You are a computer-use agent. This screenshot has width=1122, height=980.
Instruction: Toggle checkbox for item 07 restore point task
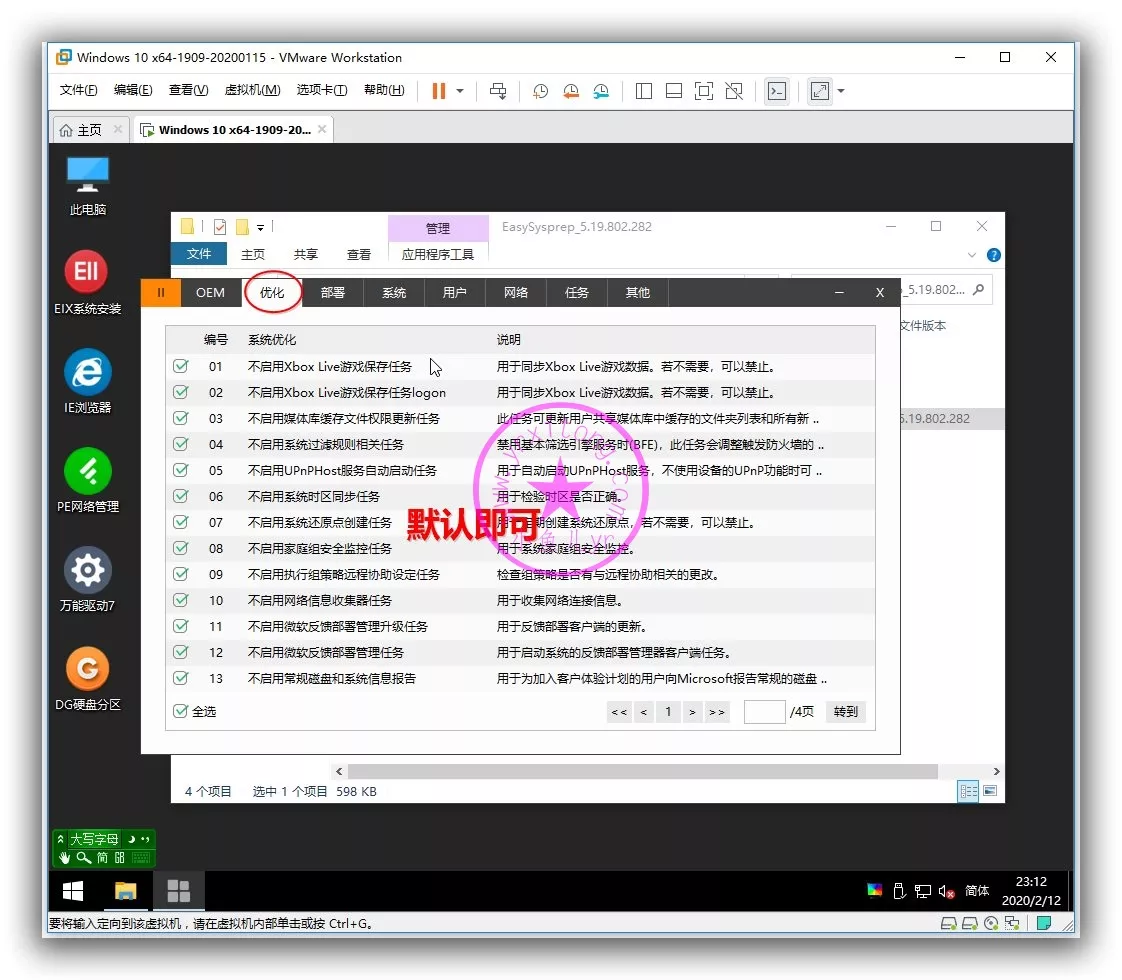pyautogui.click(x=181, y=522)
